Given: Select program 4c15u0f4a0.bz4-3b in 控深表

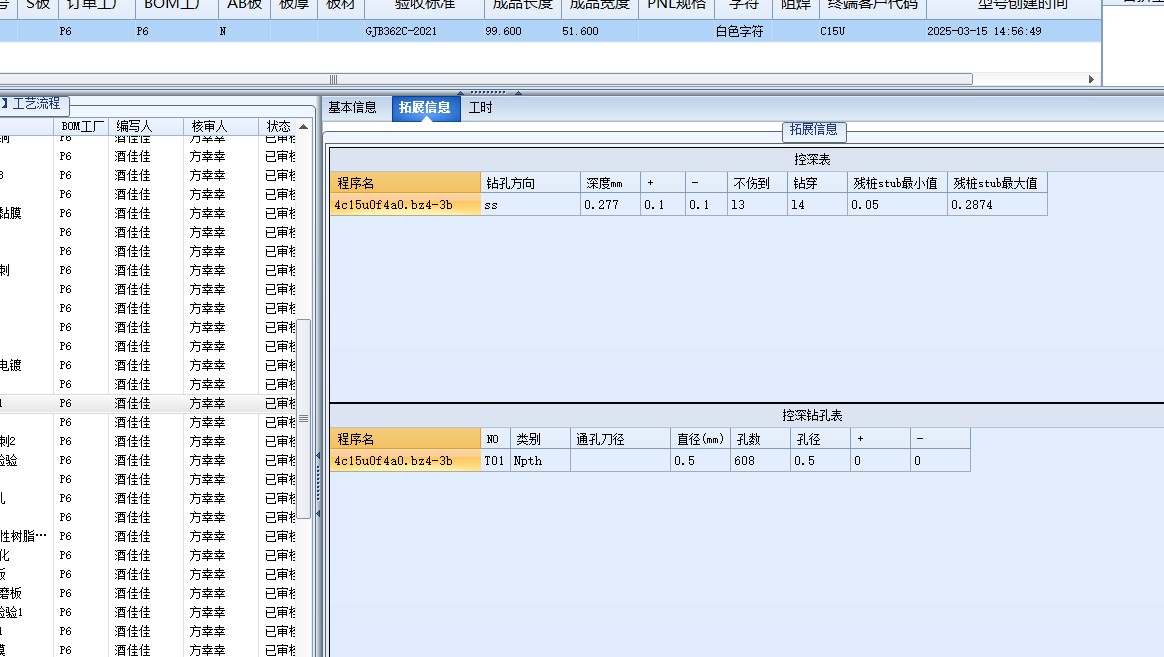Looking at the screenshot, I should point(405,205).
